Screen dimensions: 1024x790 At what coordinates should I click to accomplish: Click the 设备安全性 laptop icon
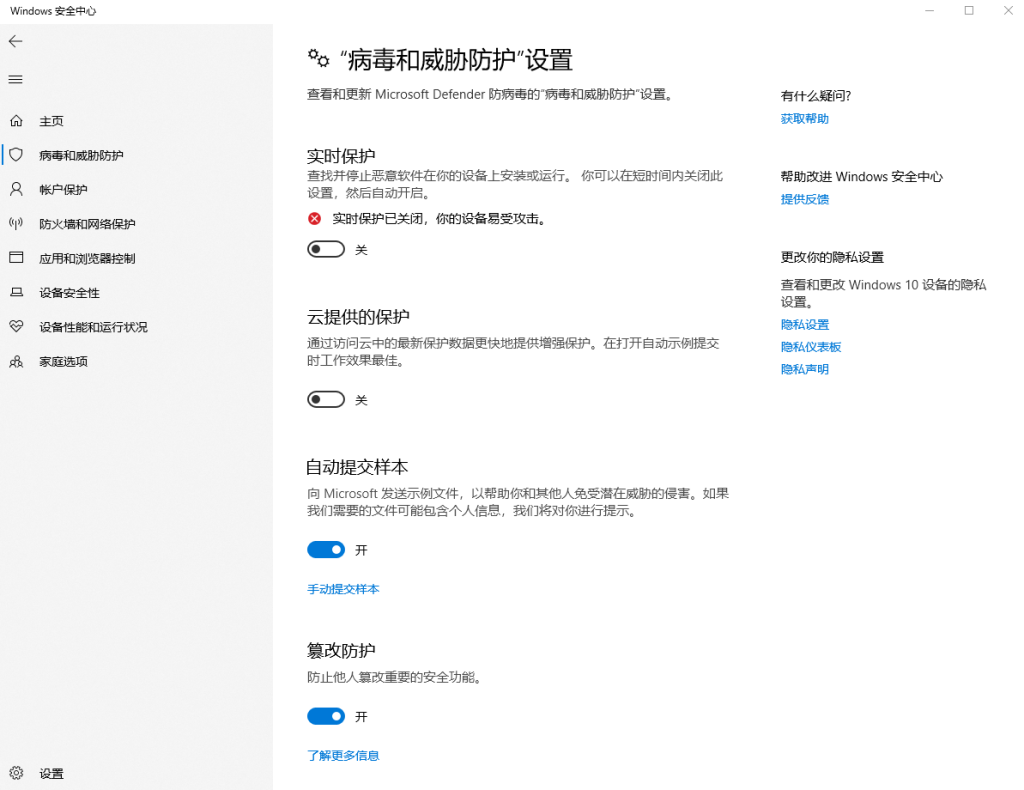tap(17, 292)
